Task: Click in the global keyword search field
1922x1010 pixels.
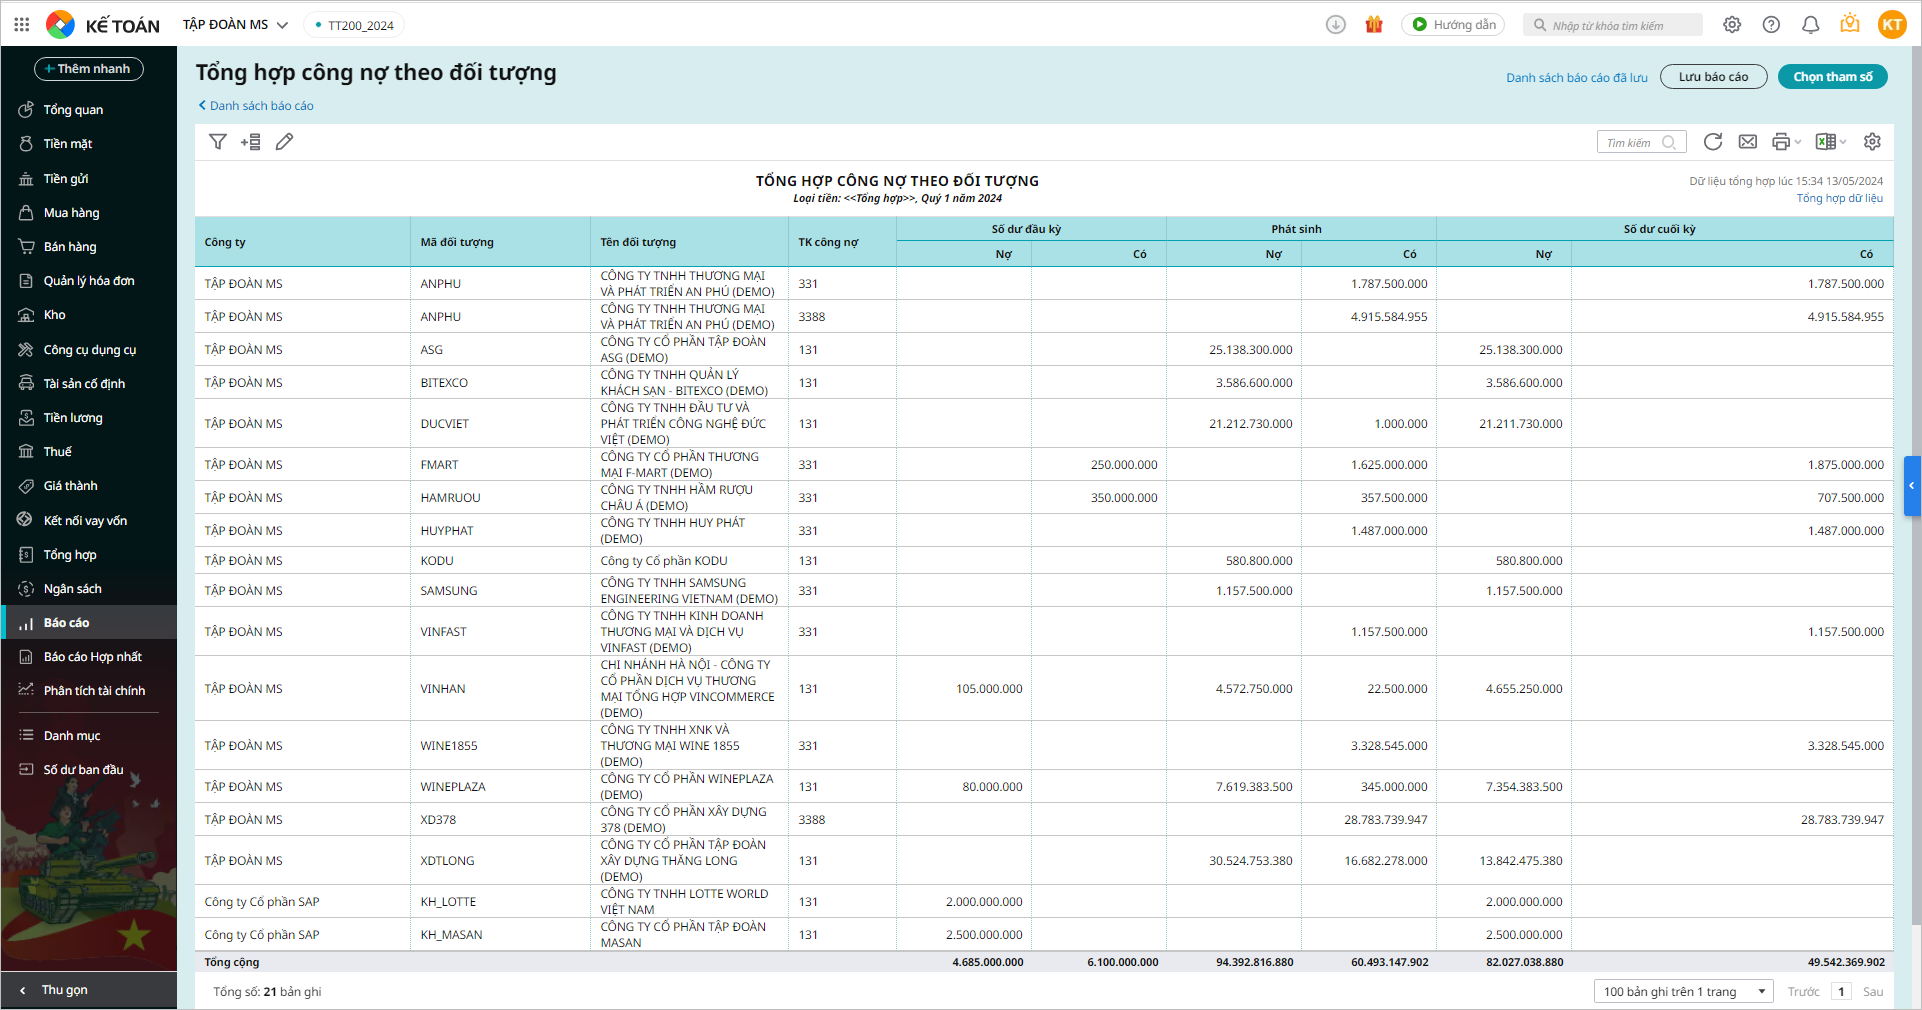Action: (1613, 25)
